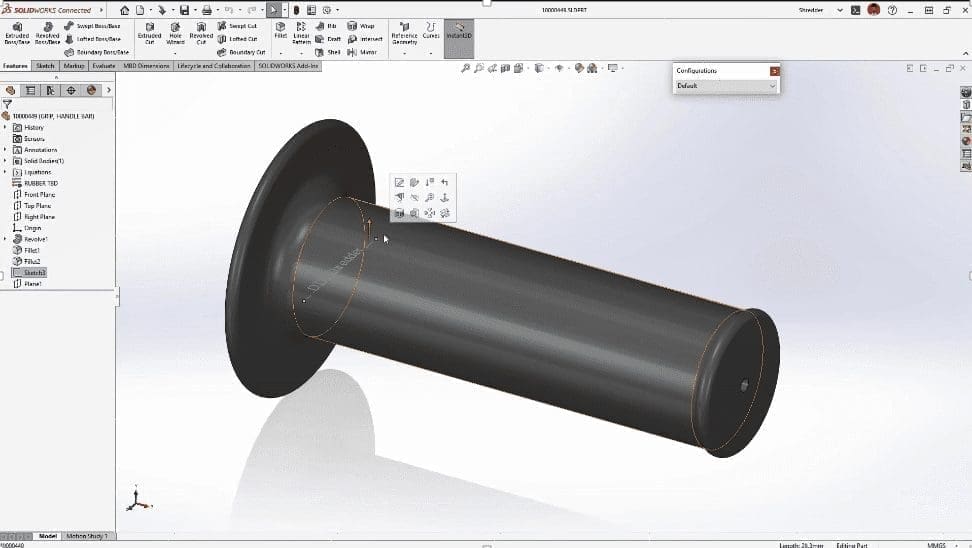Expand the SOLIDWORKS Connected menu arrow
Viewport: 972px width, 548px height.
(x=102, y=10)
